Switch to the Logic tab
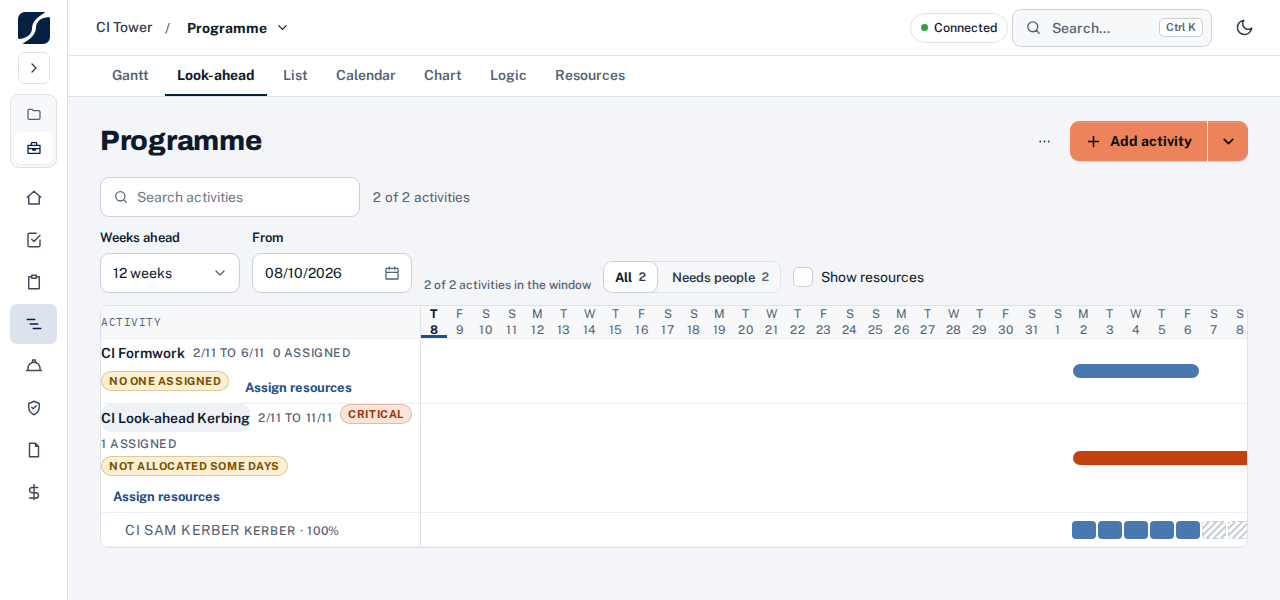The image size is (1280, 600). tap(508, 75)
